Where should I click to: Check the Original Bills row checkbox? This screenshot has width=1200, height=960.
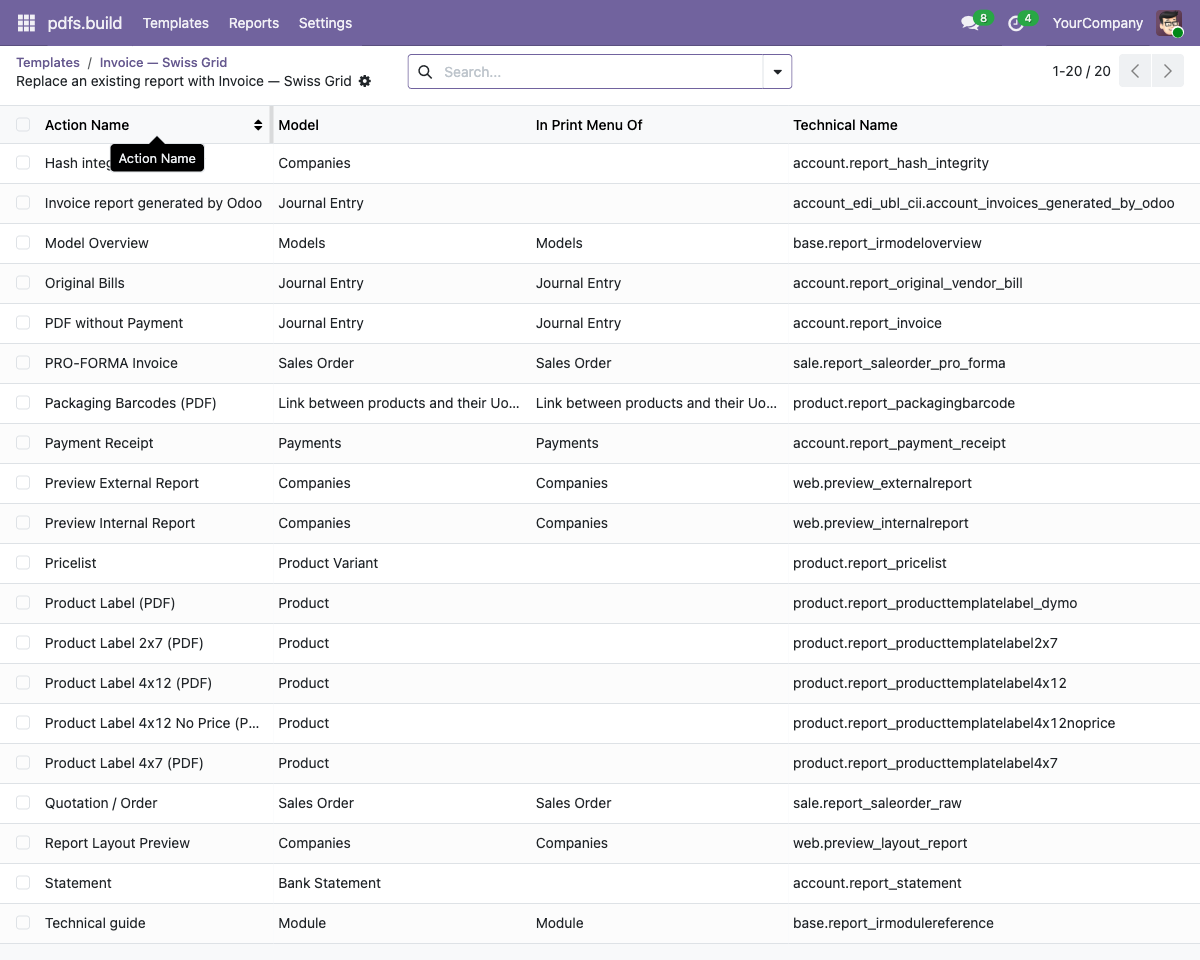23,283
